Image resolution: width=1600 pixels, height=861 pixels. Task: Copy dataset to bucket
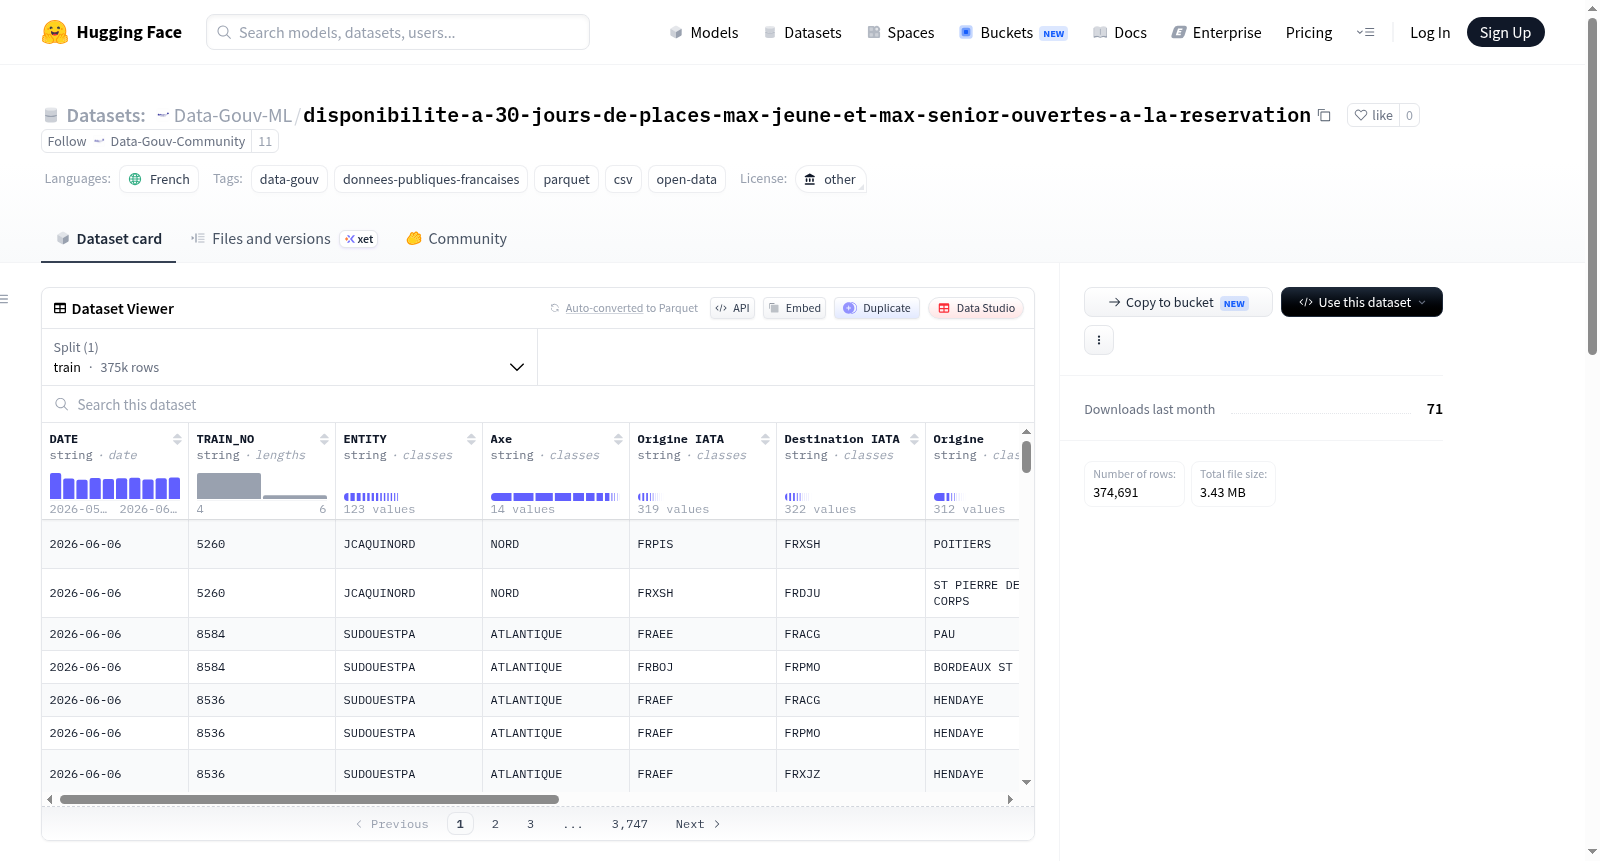click(1178, 302)
